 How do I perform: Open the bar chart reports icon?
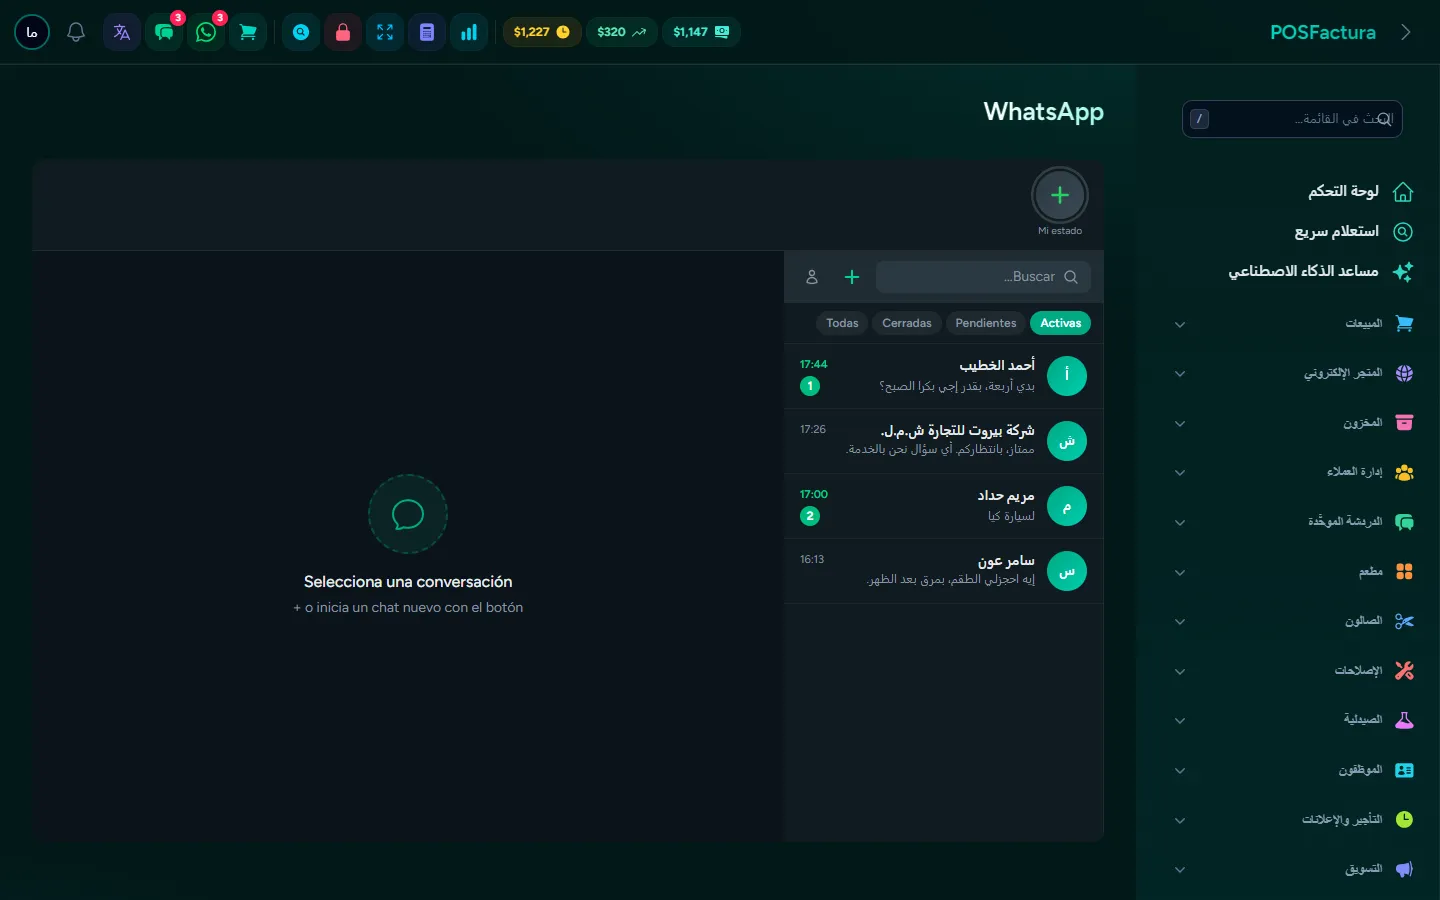coord(469,32)
